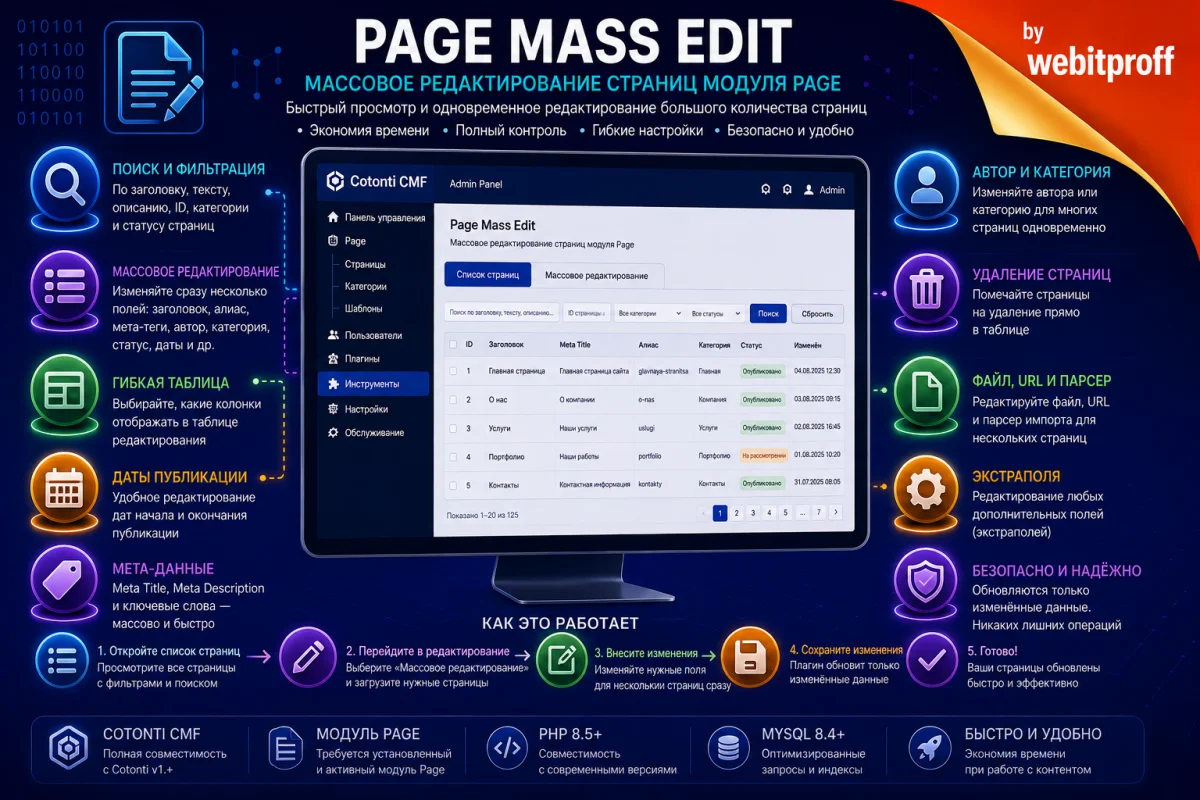Screen dimensions: 1200x800
Task: Click the Плагины sidebar icon
Action: tap(333, 358)
